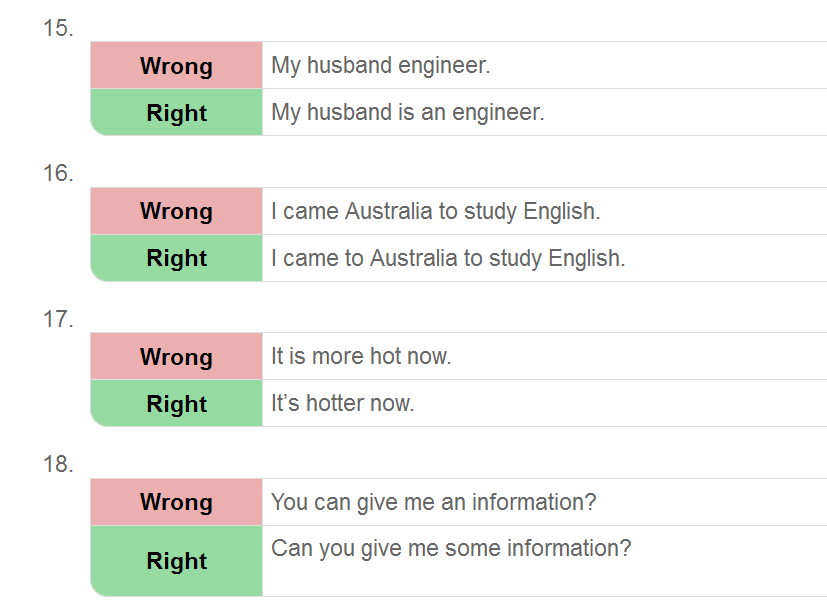The width and height of the screenshot is (827, 613).
Task: Click the Right label in item 15
Action: tap(176, 113)
